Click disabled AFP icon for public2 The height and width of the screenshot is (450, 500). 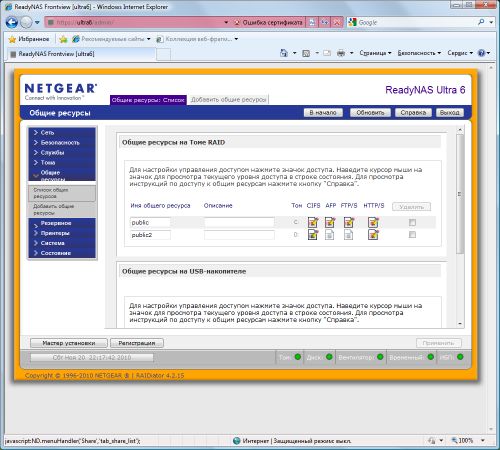pos(330,235)
